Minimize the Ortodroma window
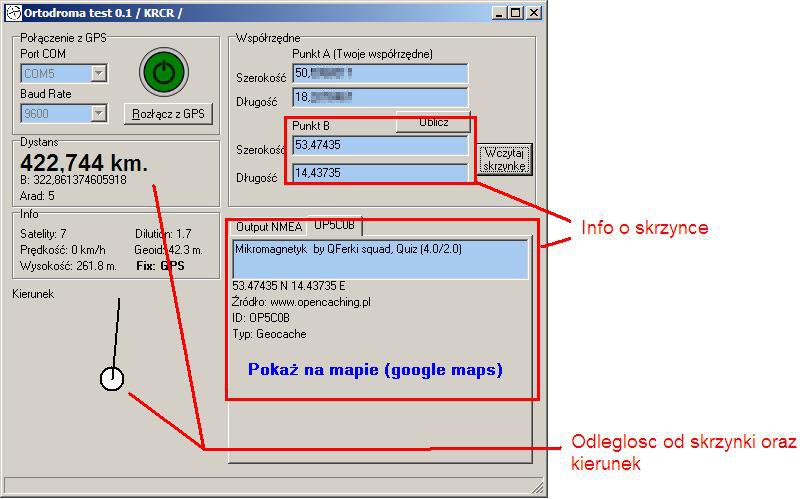The height and width of the screenshot is (499, 804). coord(499,13)
